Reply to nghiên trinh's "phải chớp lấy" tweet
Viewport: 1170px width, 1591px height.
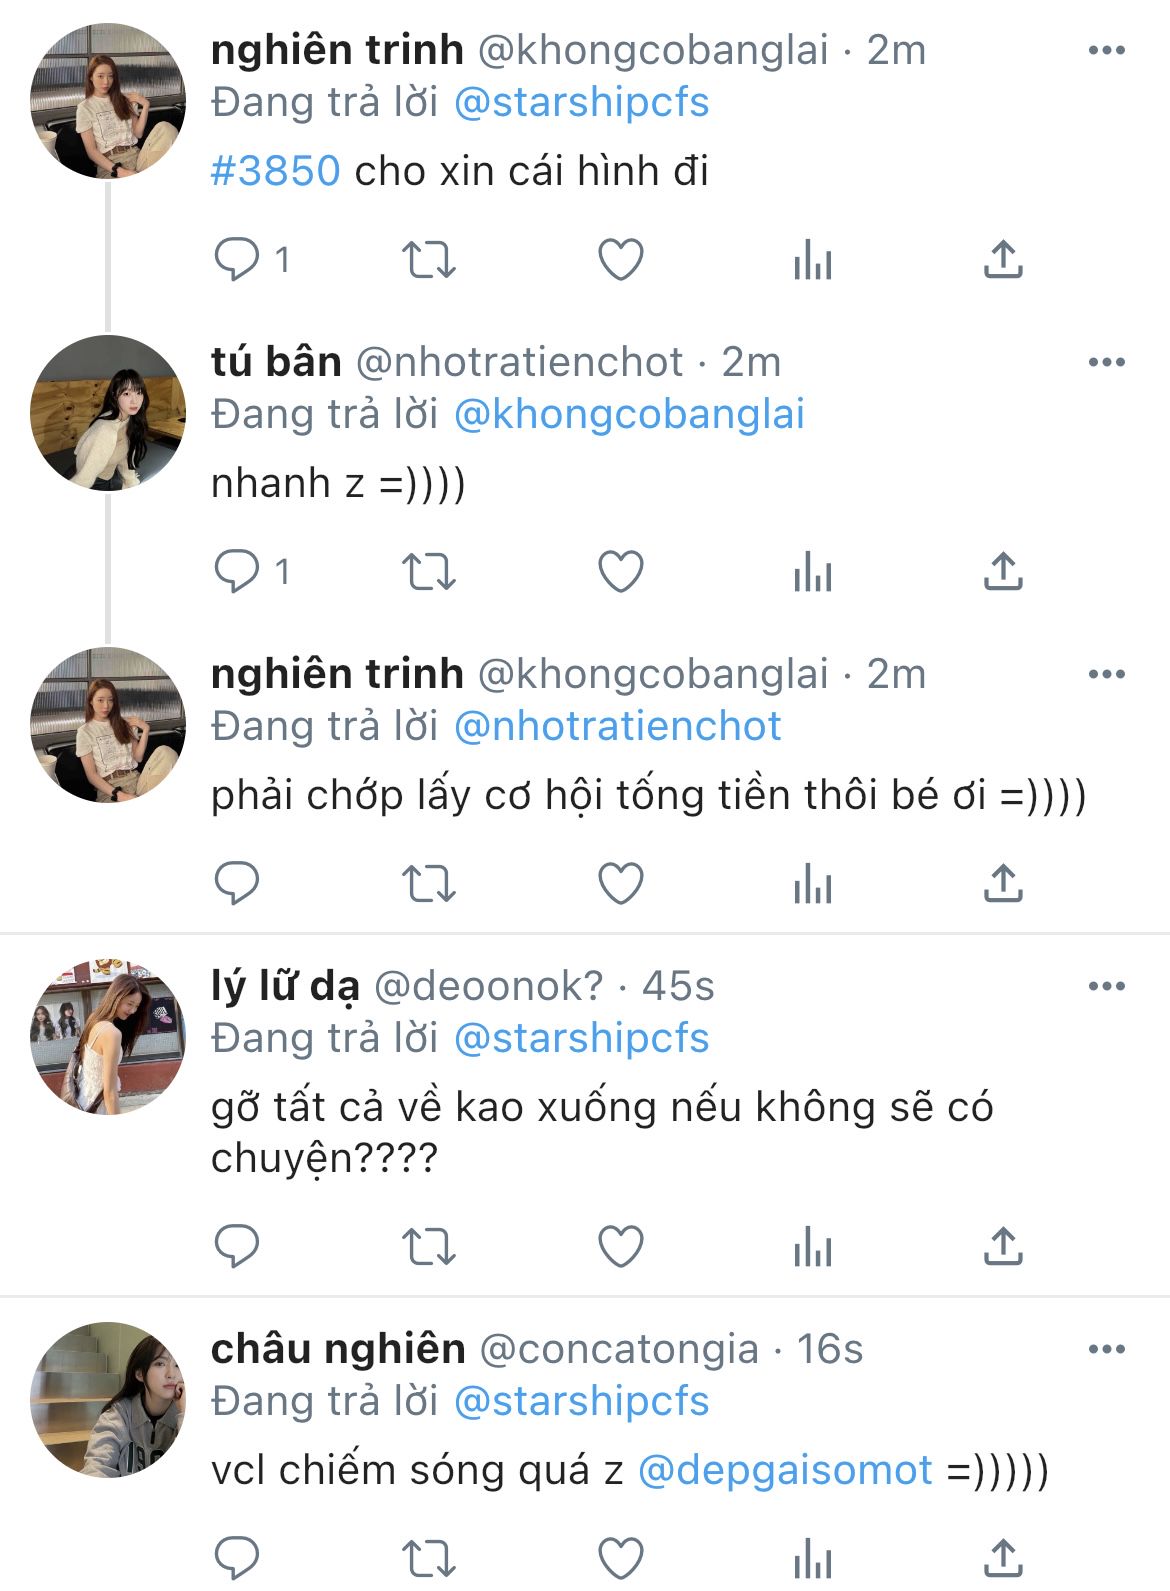tap(237, 884)
